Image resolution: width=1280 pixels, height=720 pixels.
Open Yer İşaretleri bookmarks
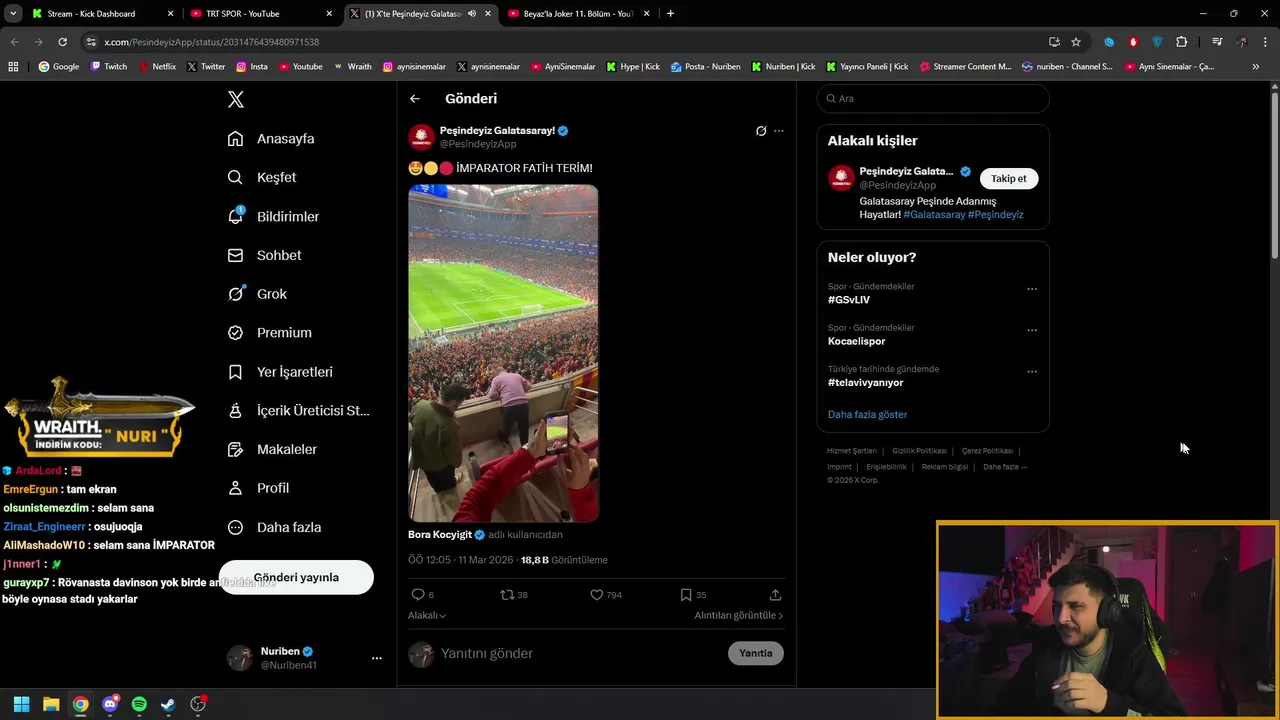point(280,372)
